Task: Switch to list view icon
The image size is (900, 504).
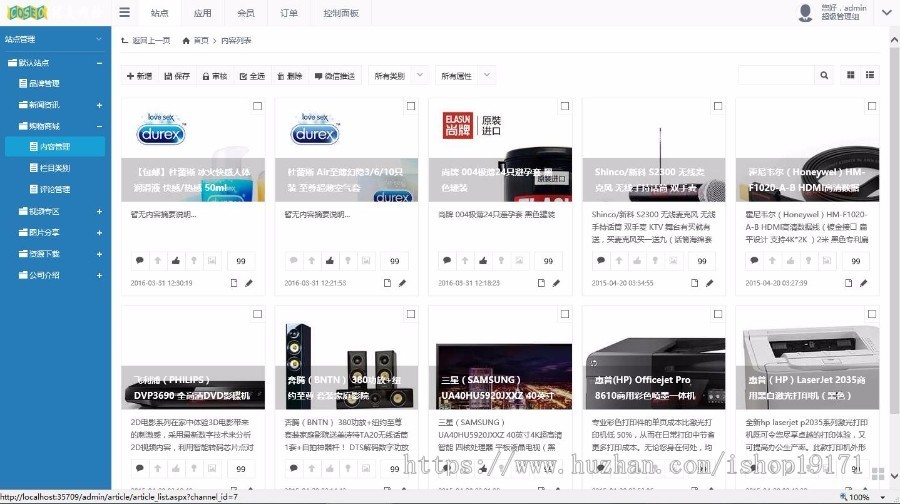Action: (x=870, y=75)
